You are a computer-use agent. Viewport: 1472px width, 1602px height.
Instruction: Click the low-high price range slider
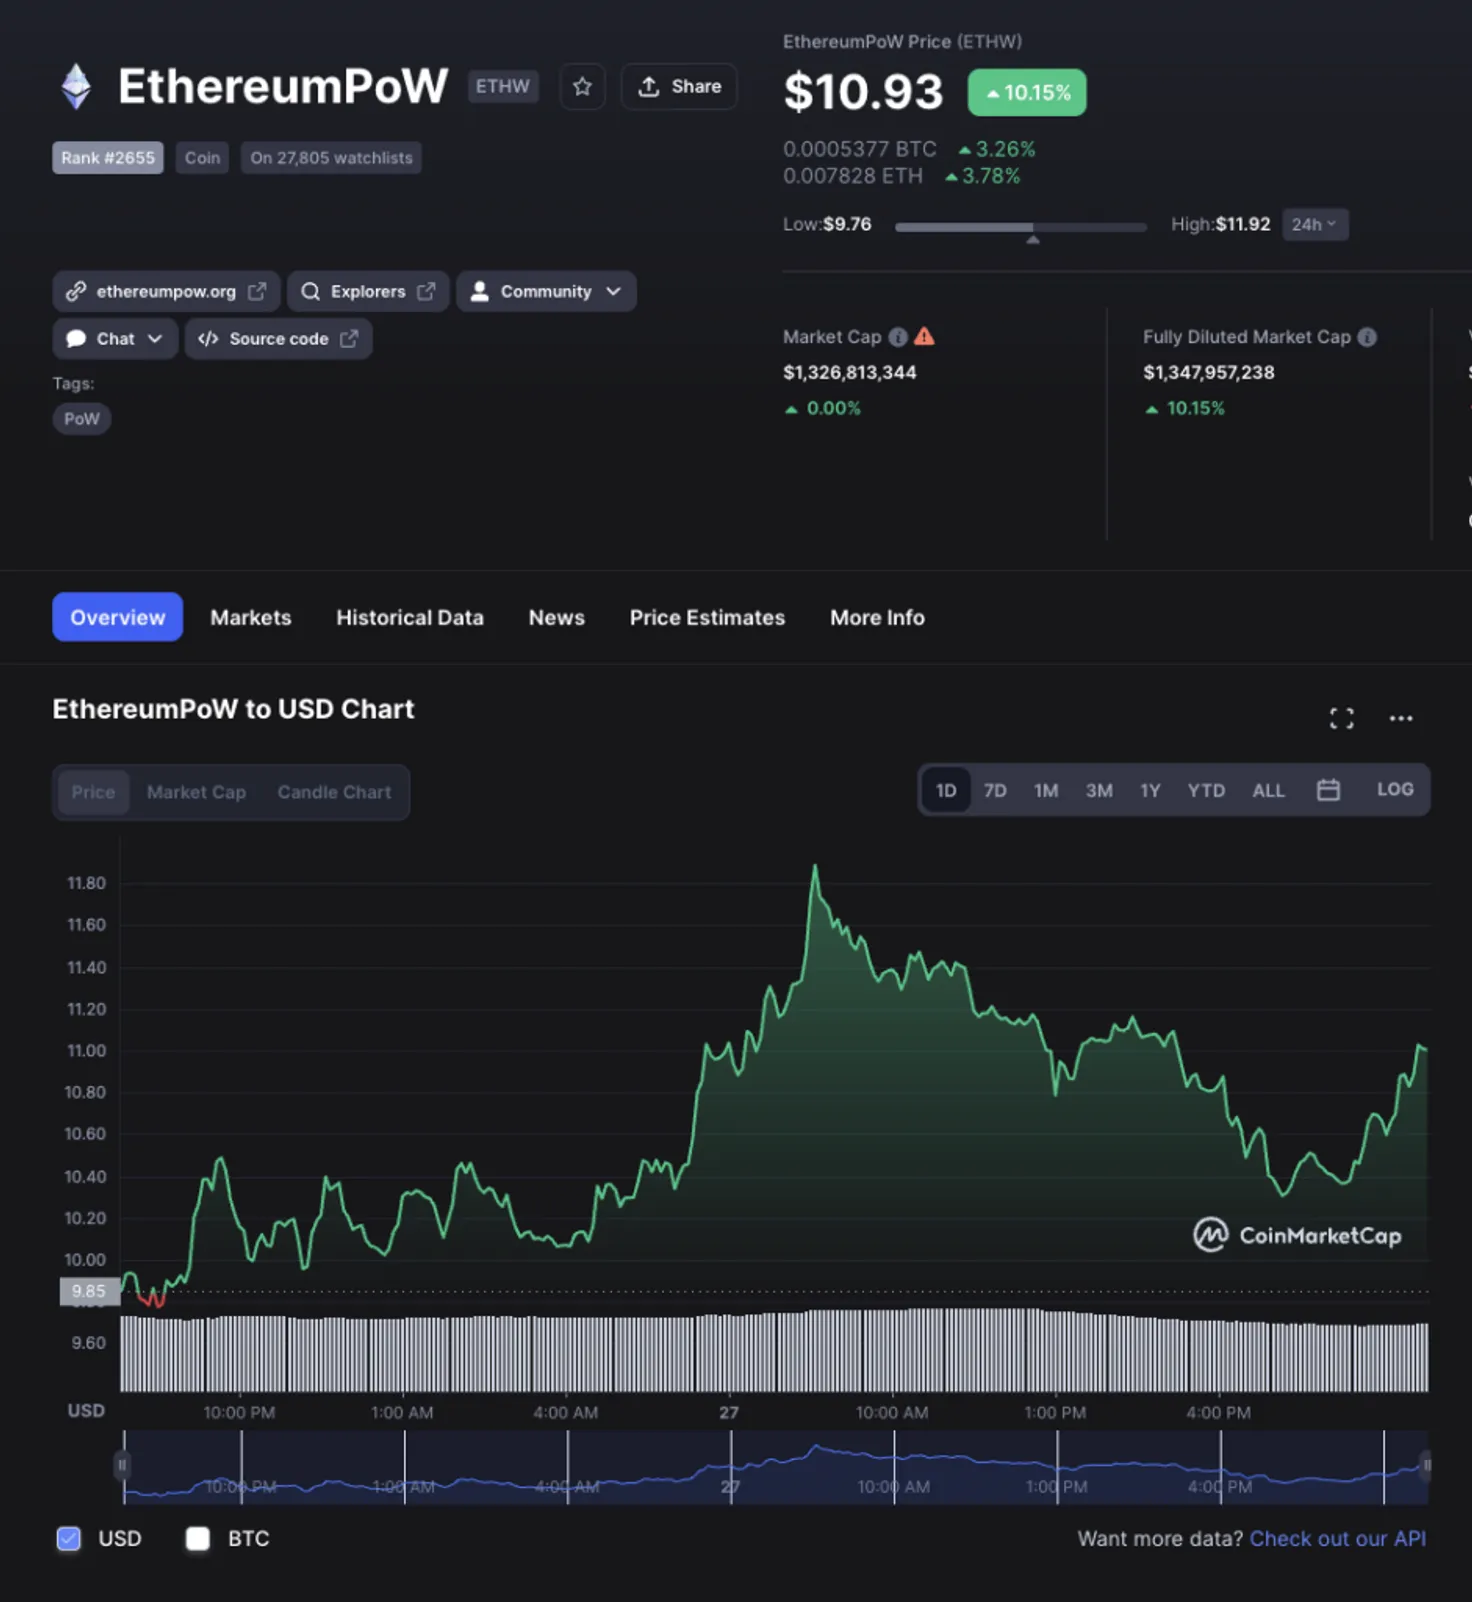[1020, 228]
